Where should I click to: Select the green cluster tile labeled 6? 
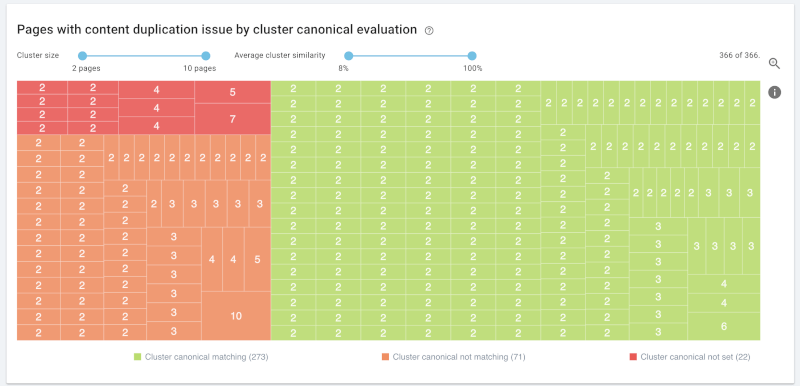[x=724, y=326]
